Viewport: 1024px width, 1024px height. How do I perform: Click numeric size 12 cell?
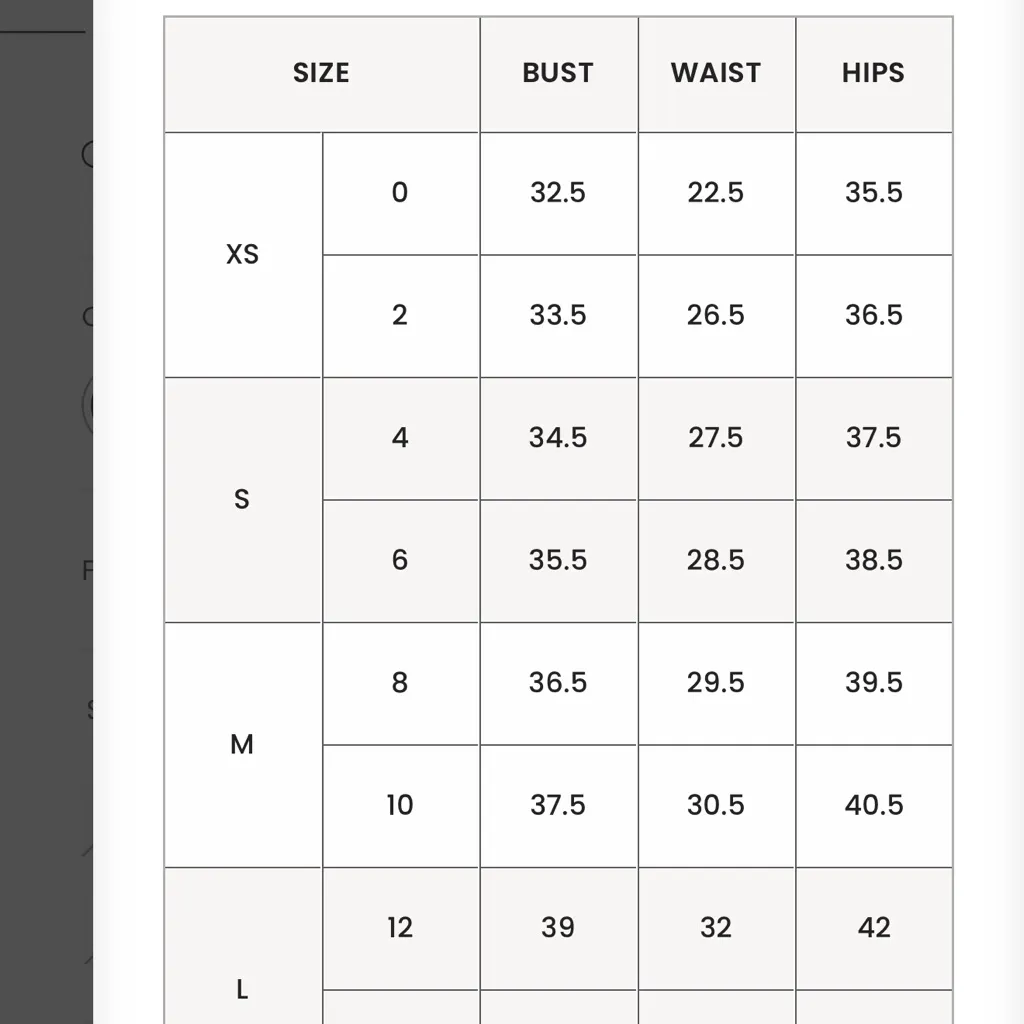[x=400, y=928]
